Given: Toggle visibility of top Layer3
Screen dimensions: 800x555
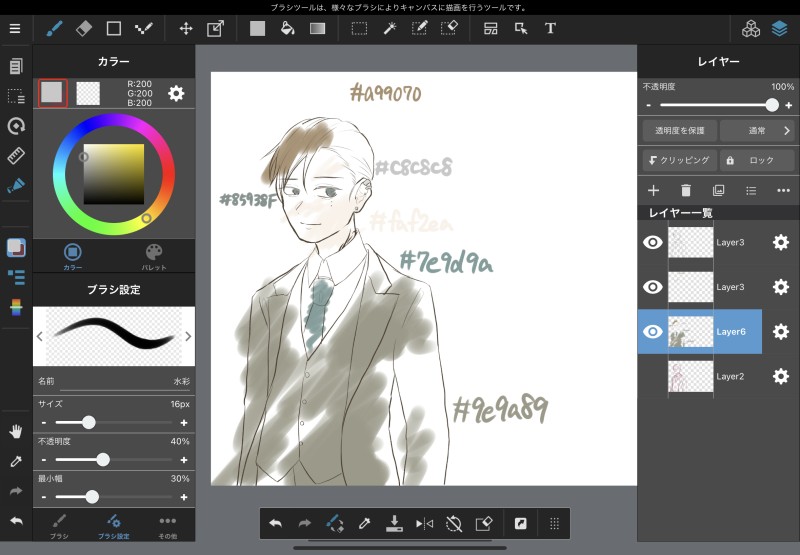Looking at the screenshot, I should click(x=653, y=242).
